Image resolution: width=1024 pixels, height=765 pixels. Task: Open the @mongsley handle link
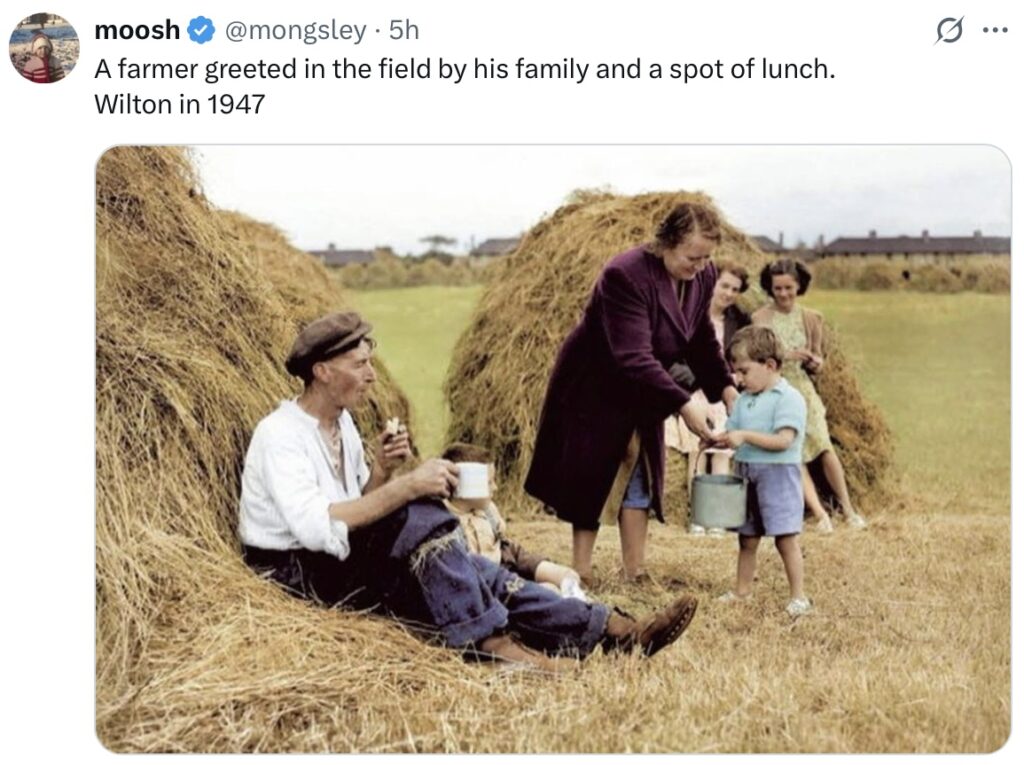pyautogui.click(x=295, y=31)
